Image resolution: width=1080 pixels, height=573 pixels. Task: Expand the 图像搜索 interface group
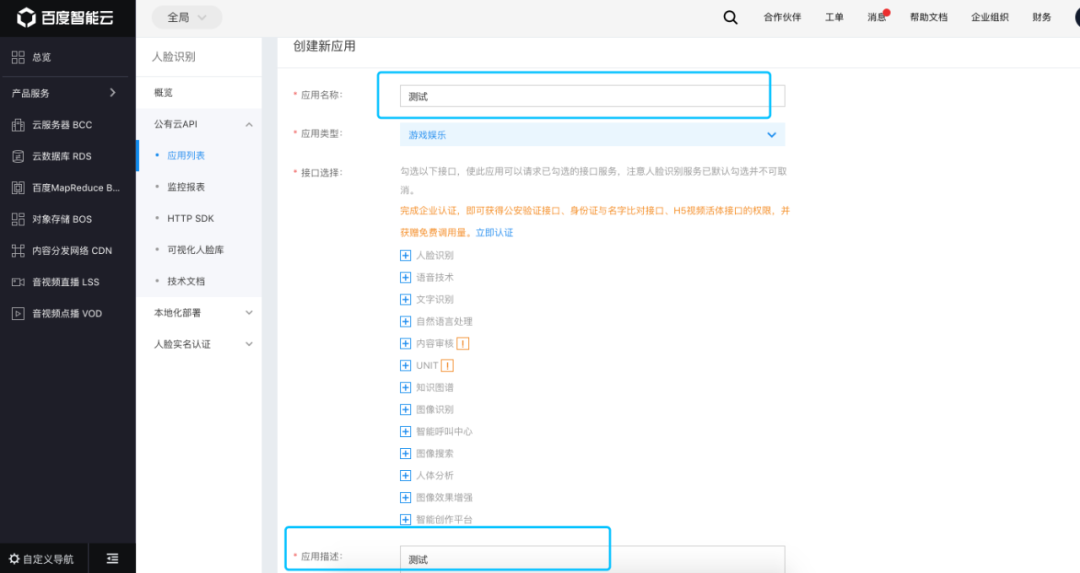pyautogui.click(x=405, y=454)
